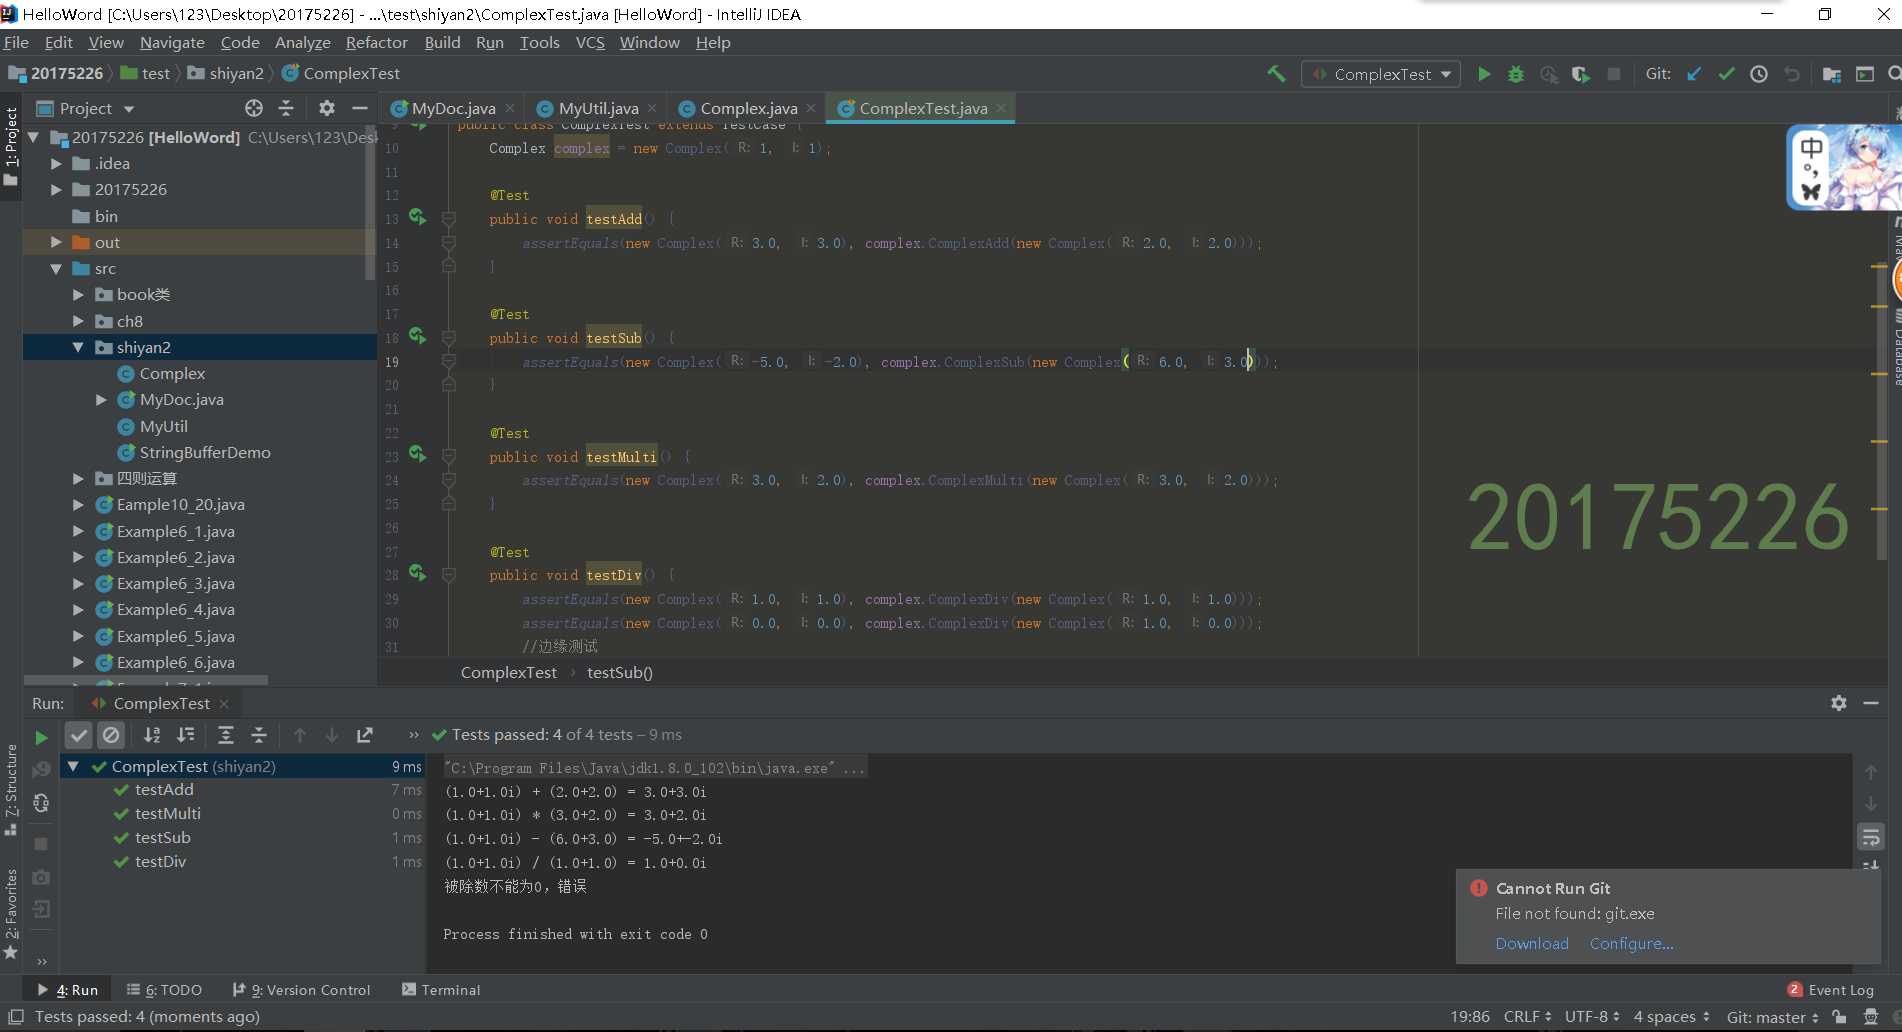Open the Event Log
This screenshot has width=1902, height=1032.
click(x=1831, y=990)
